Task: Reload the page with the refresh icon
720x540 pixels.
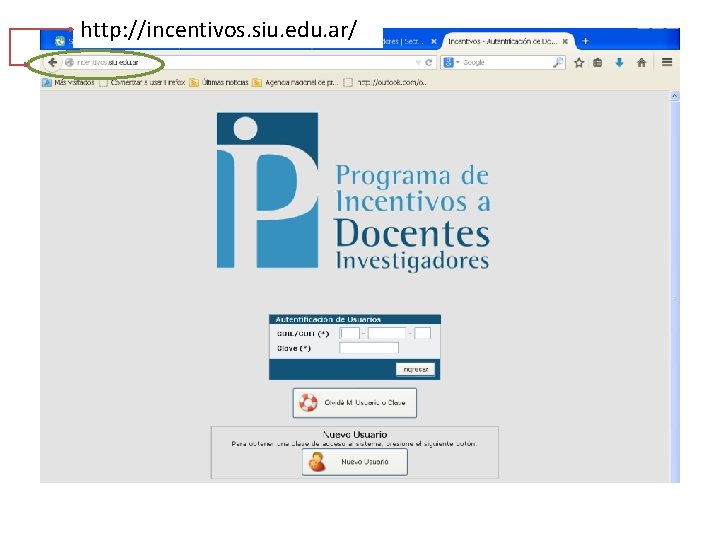Action: (x=429, y=62)
